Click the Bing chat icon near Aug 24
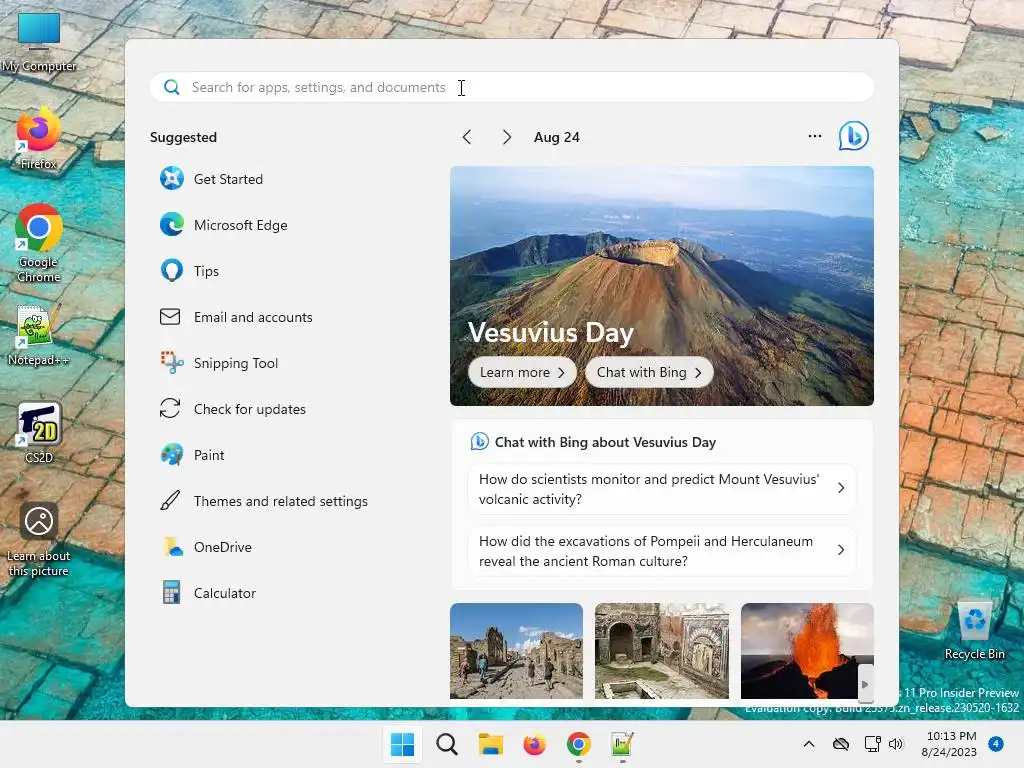1024x768 pixels. click(854, 136)
